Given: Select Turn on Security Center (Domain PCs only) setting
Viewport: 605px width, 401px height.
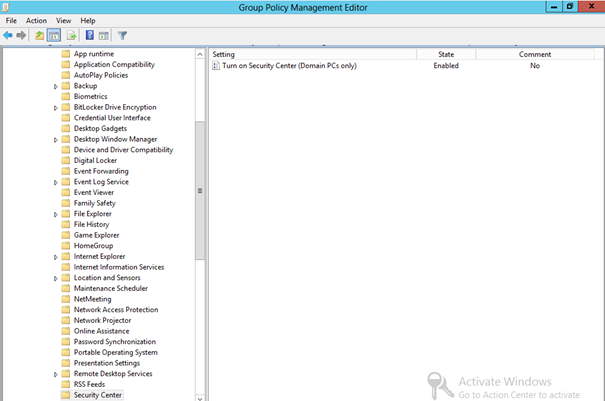Looking at the screenshot, I should 289,66.
